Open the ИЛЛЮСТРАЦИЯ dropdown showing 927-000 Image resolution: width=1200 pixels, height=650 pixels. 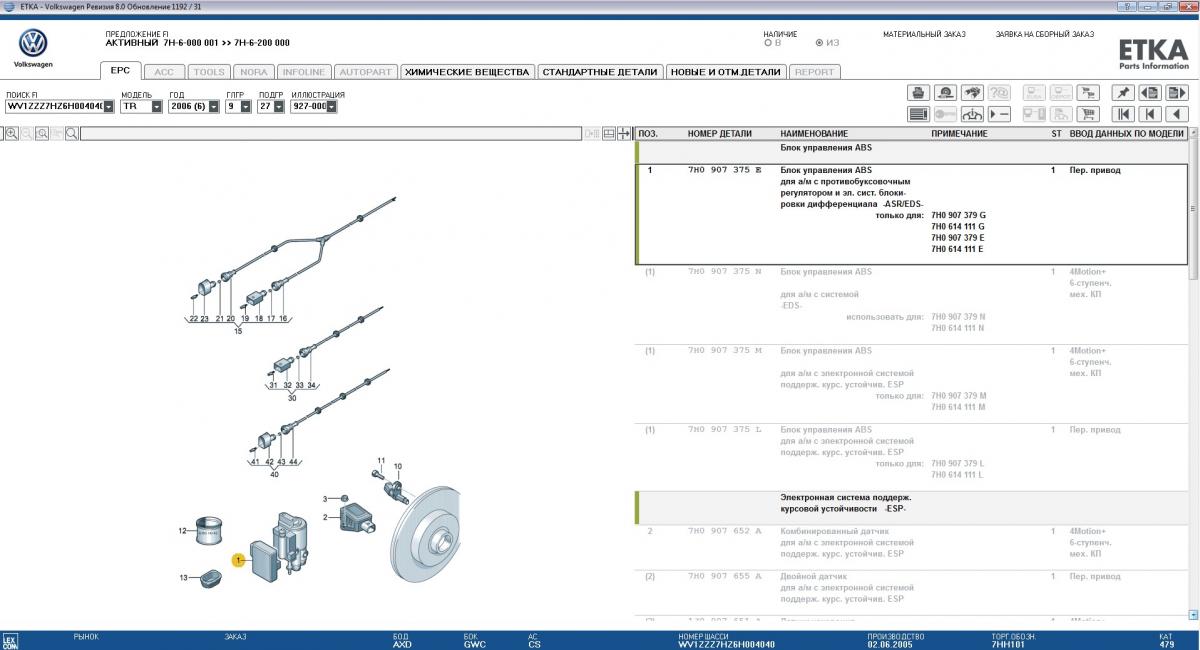(x=331, y=106)
